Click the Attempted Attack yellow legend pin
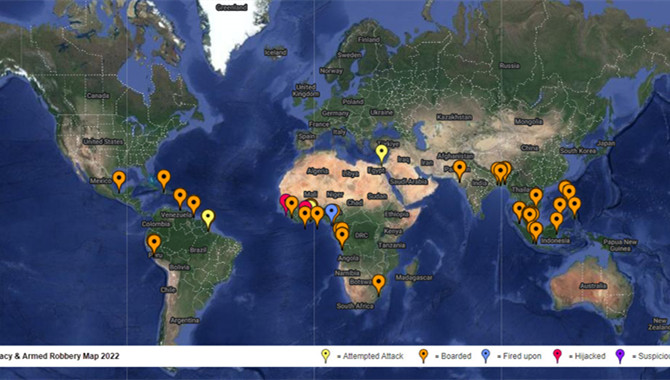The image size is (670, 380). (x=326, y=356)
